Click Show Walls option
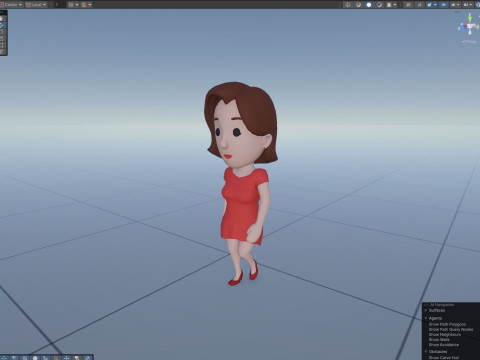Viewport: 480px width, 360px height. [x=439, y=340]
